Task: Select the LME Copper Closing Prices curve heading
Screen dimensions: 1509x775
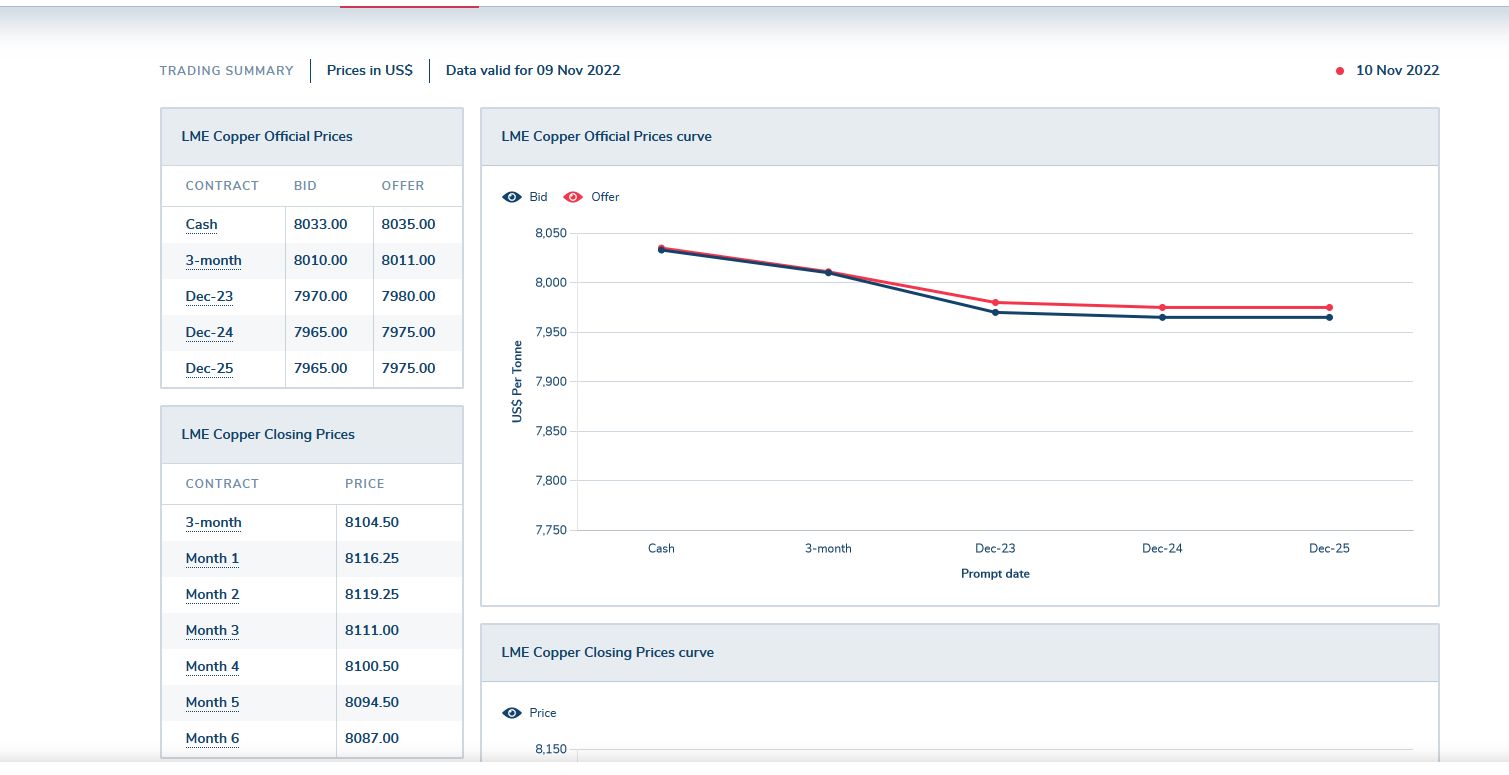Action: (608, 653)
